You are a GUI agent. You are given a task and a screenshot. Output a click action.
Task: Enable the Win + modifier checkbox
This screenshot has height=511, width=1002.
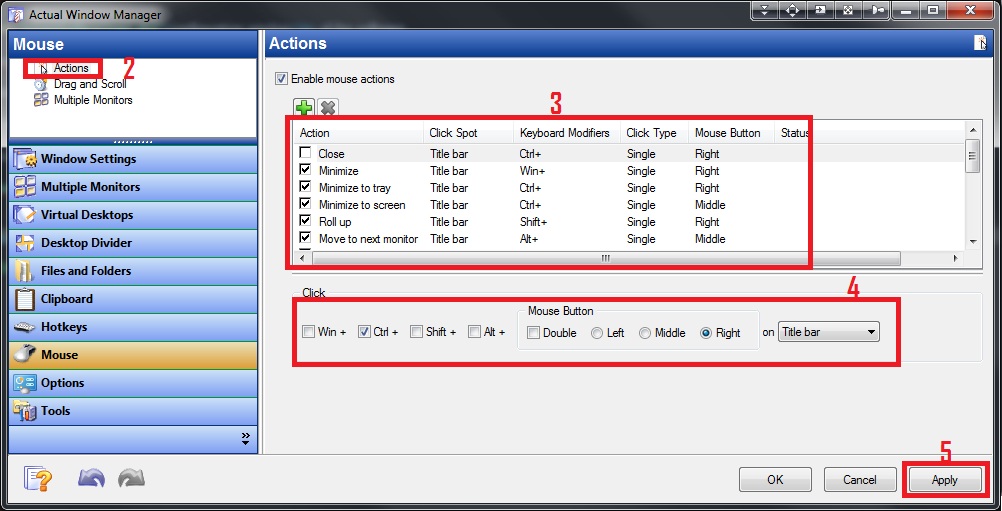coord(308,332)
